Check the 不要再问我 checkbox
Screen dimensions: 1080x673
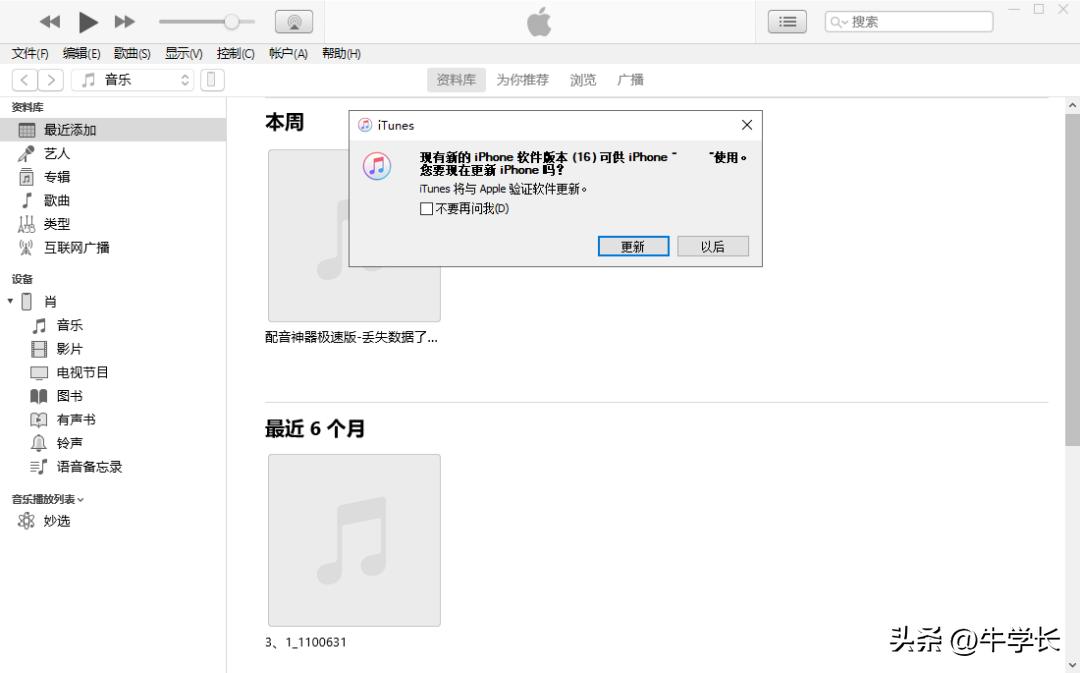click(x=425, y=209)
